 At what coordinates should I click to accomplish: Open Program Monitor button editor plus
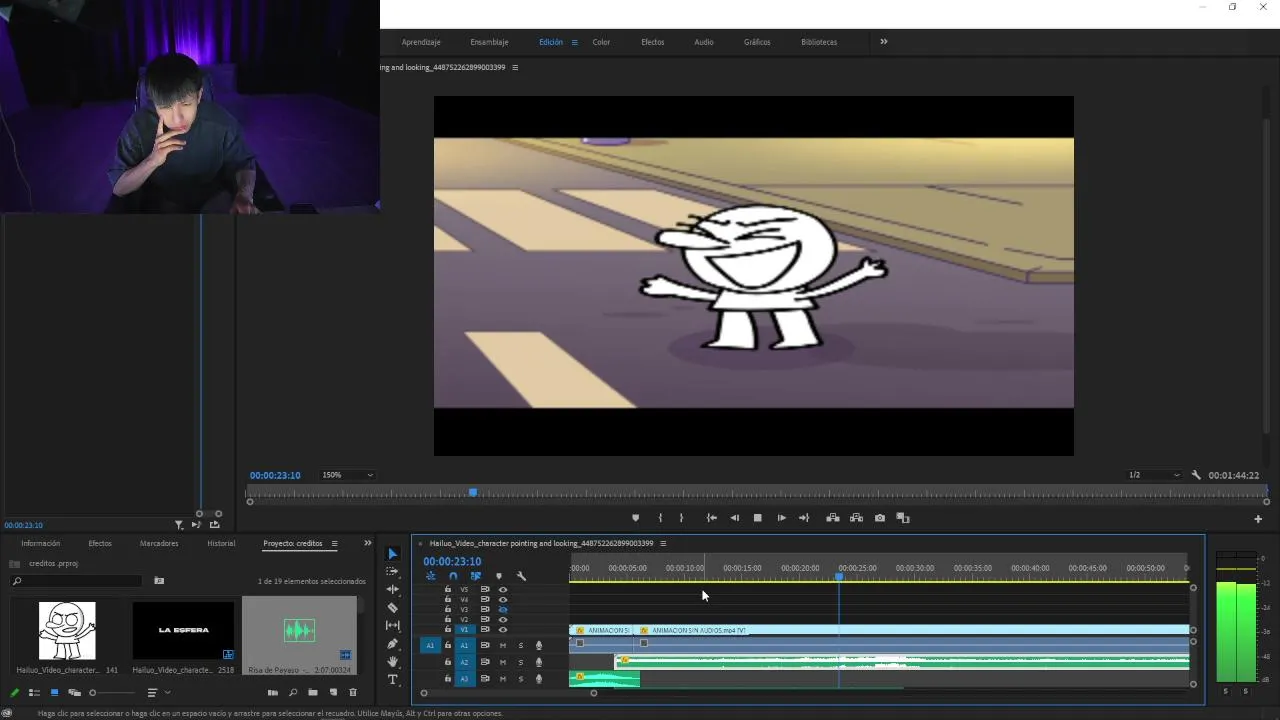1258,518
